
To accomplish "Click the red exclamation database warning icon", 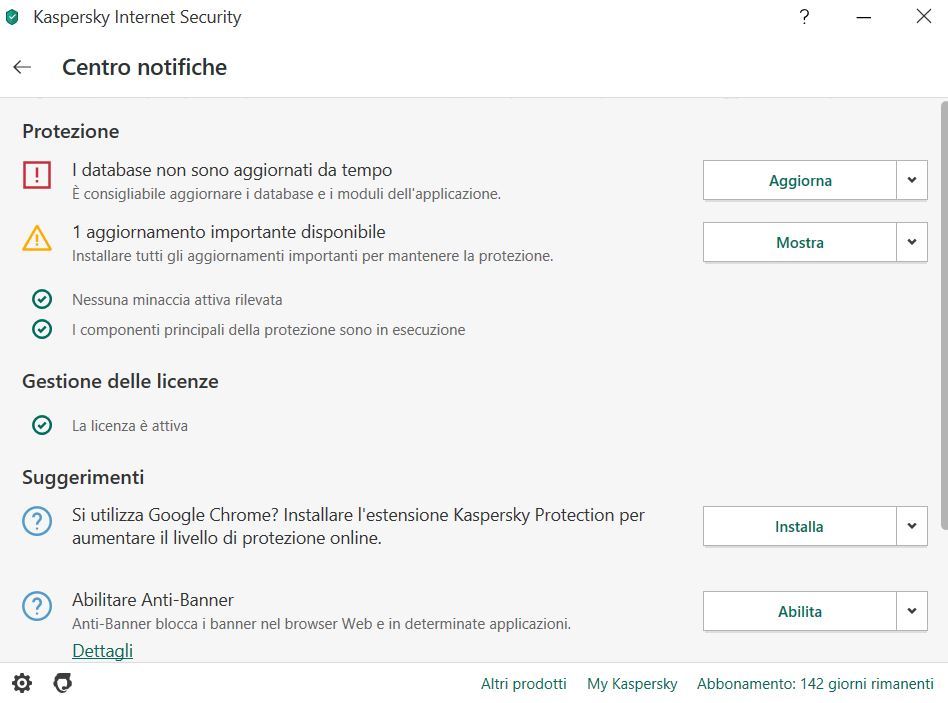I will tap(37, 175).
